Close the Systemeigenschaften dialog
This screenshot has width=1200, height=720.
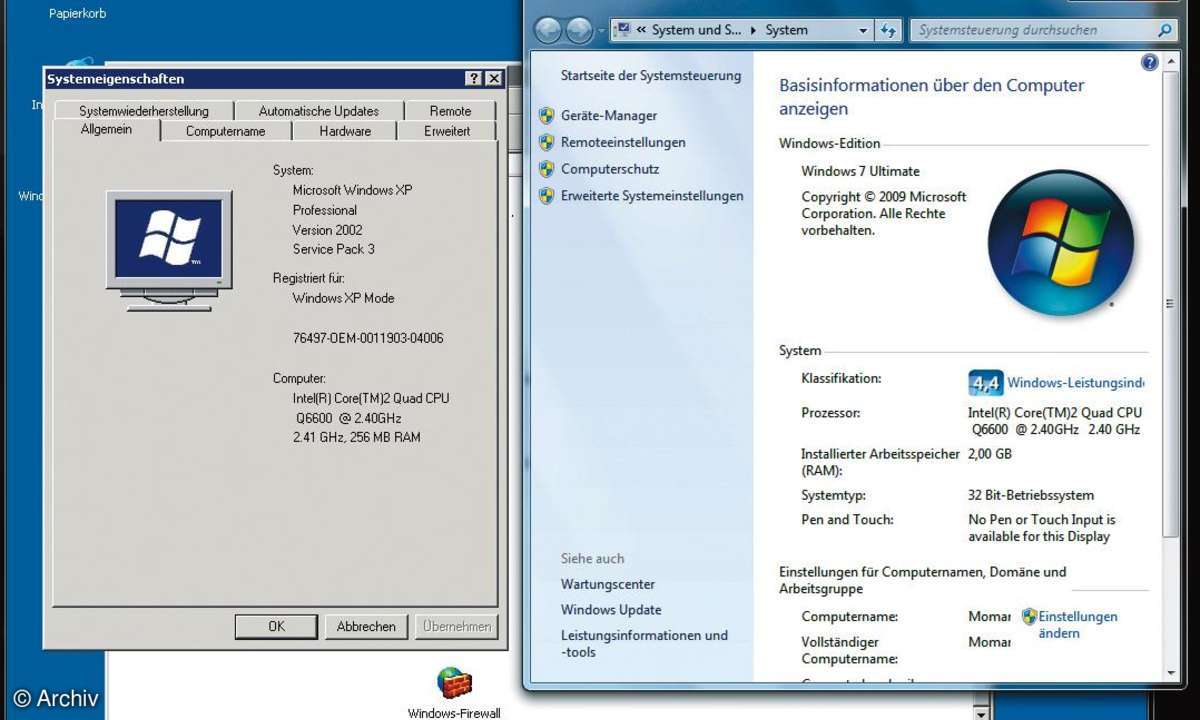pyautogui.click(x=494, y=79)
